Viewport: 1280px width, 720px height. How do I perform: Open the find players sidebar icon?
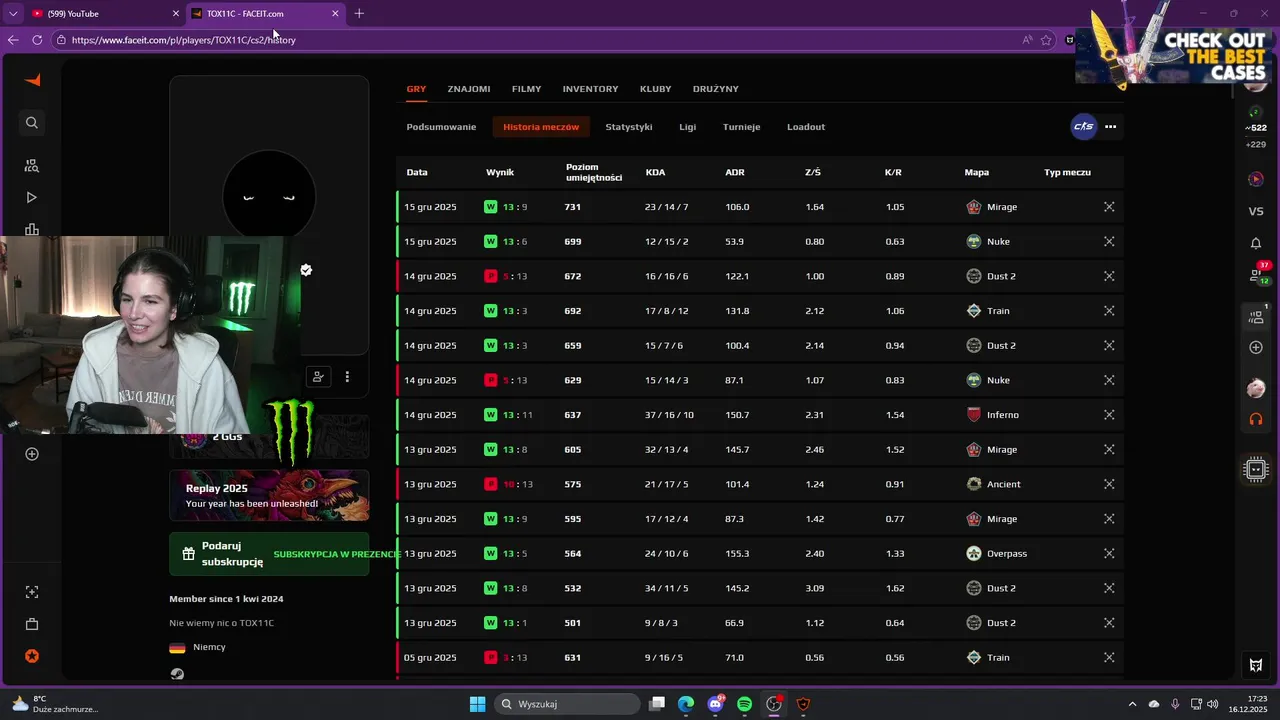coord(32,165)
